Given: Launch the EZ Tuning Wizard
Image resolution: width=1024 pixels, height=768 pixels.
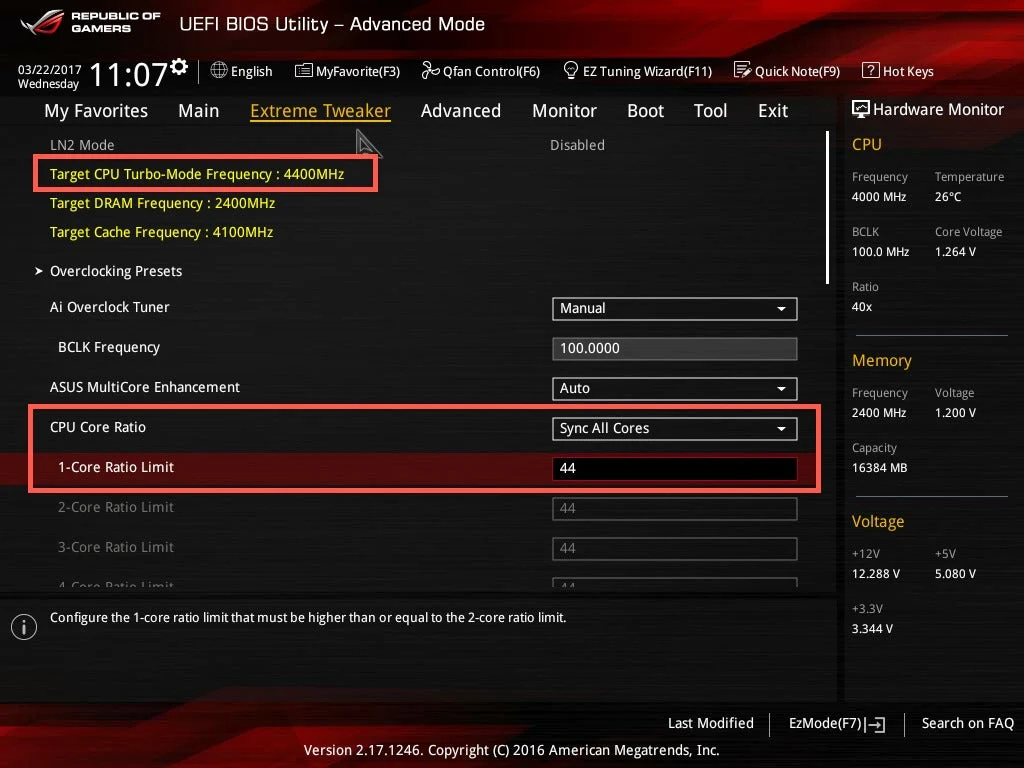Looking at the screenshot, I should (638, 71).
